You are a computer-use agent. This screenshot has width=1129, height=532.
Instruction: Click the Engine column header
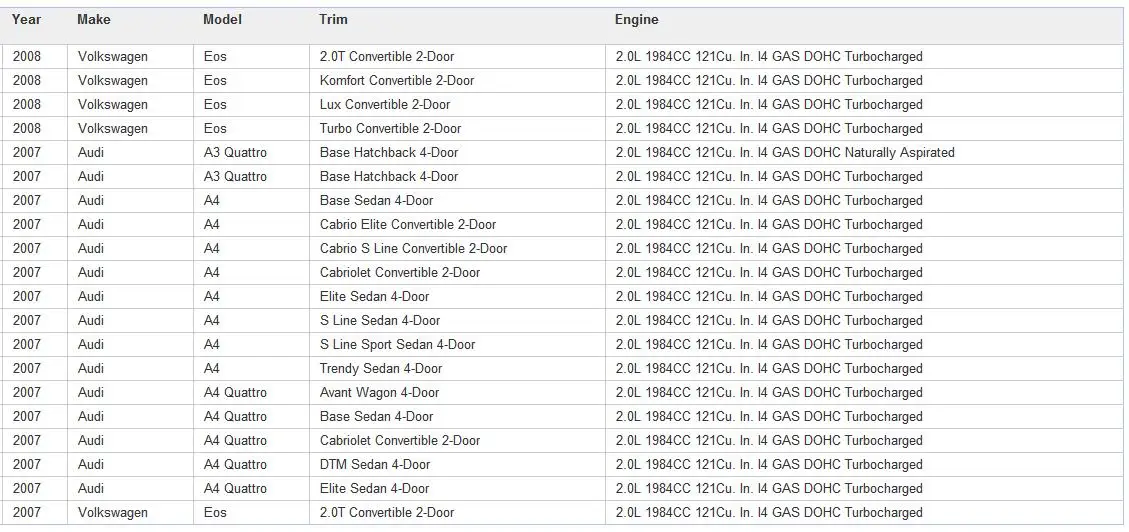(637, 20)
